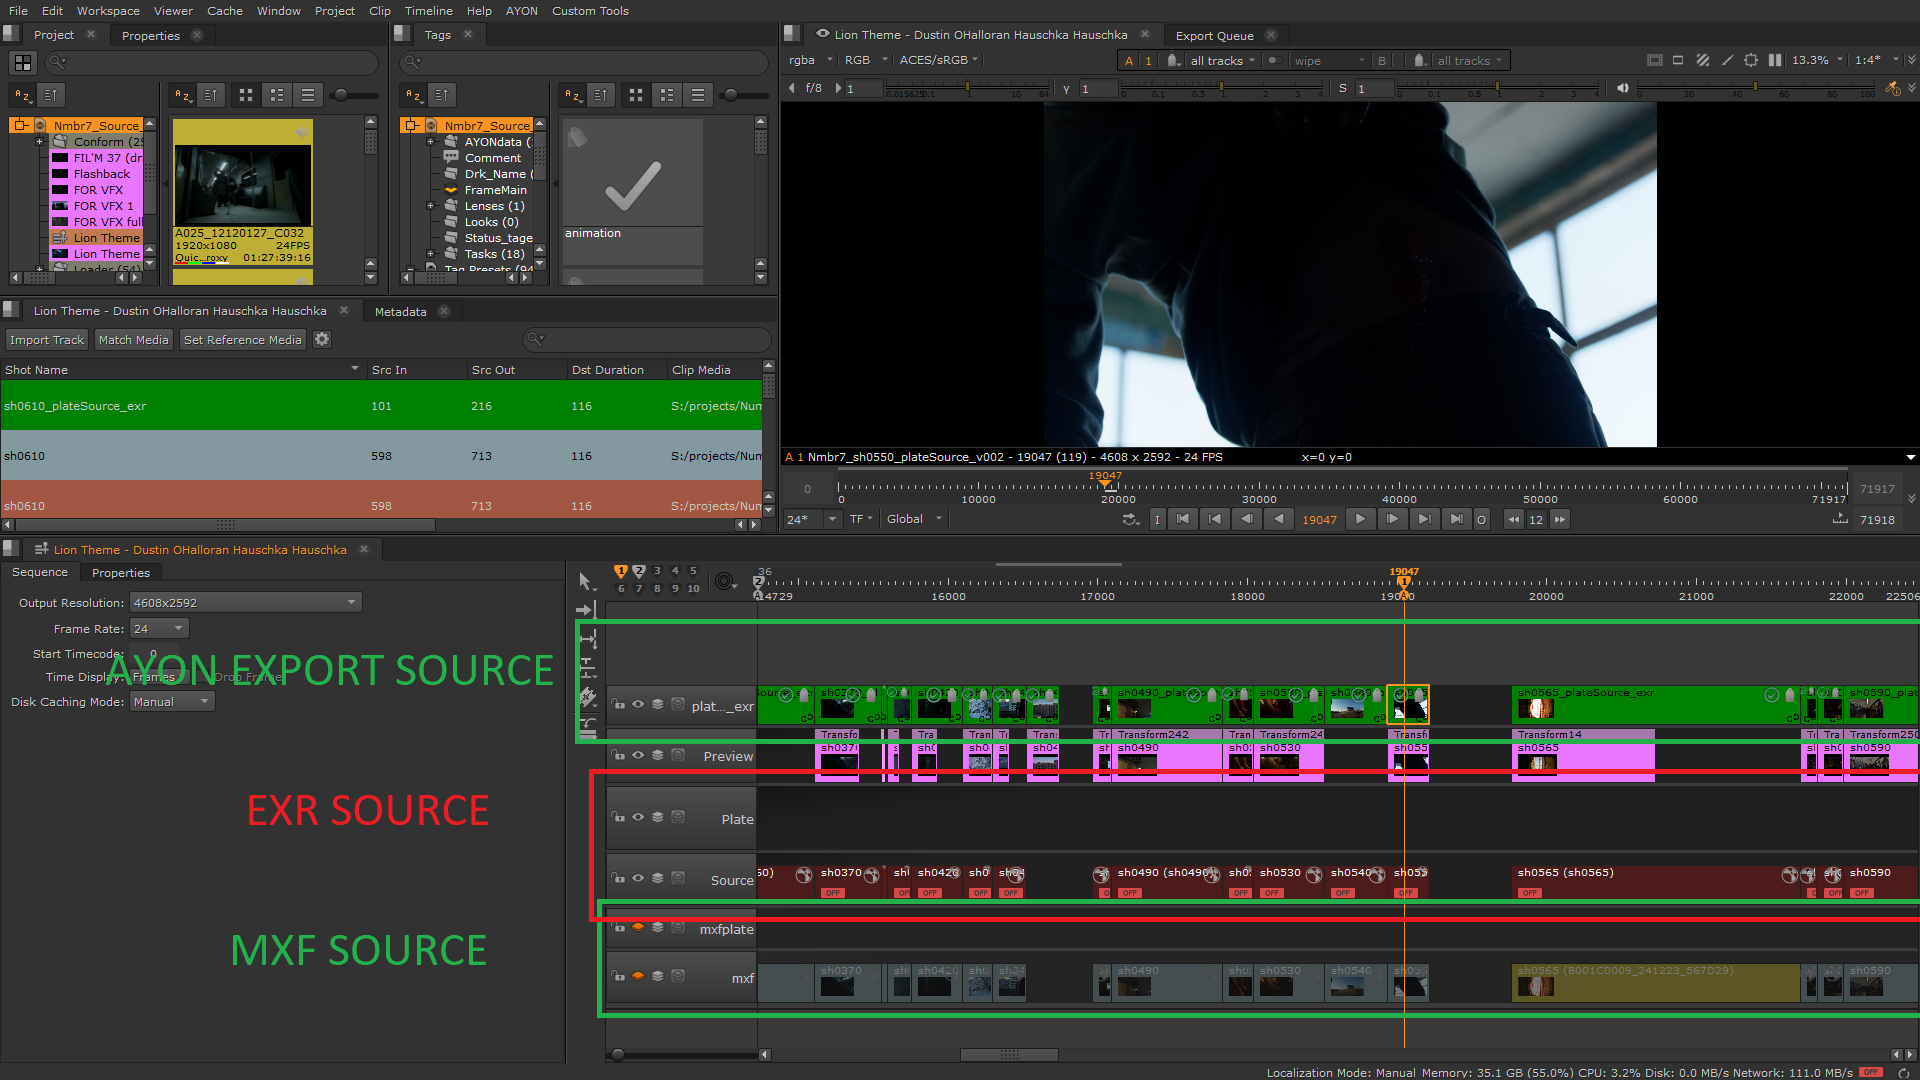Toggle visibility eye of mxfplate track
1920x1080 pixels.
point(638,927)
